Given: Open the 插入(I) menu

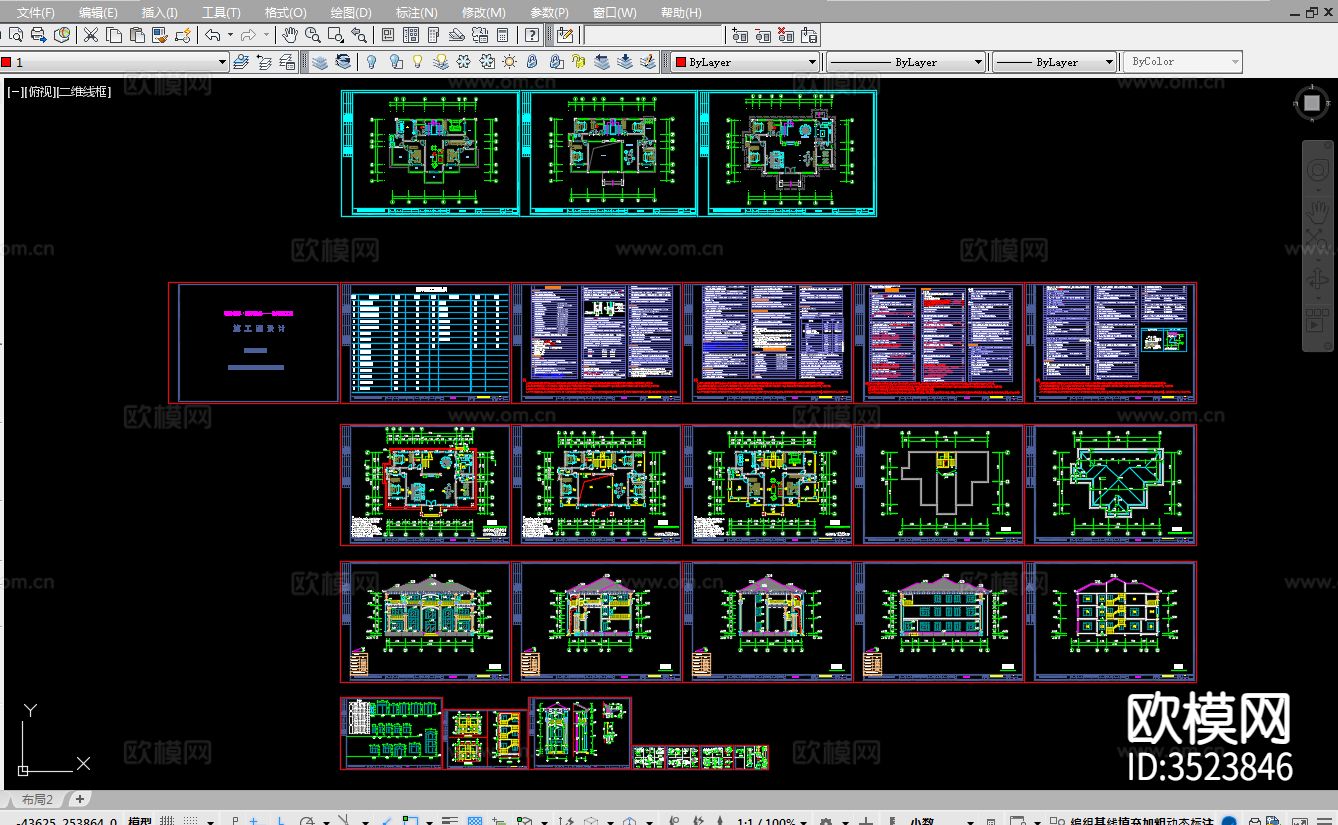Looking at the screenshot, I should (x=160, y=12).
